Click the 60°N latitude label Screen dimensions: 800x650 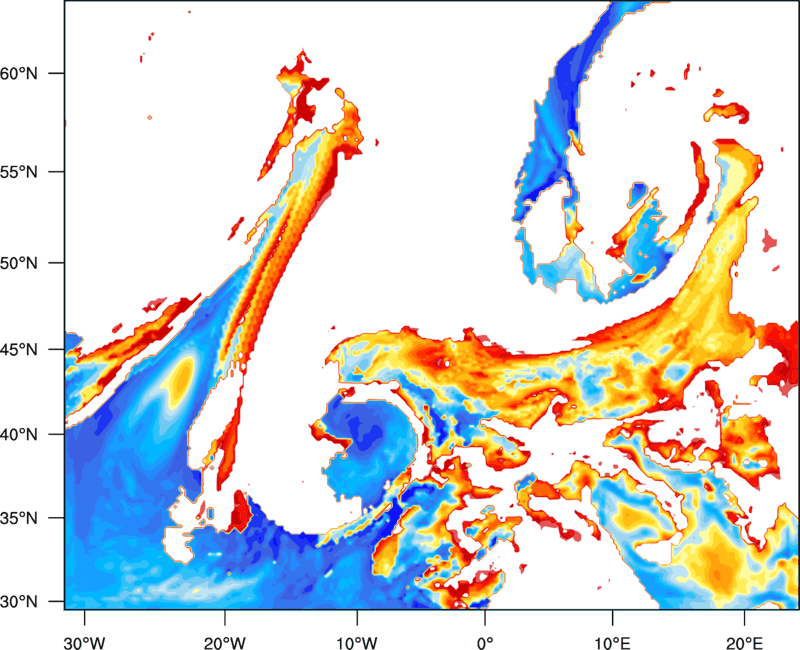point(19,73)
